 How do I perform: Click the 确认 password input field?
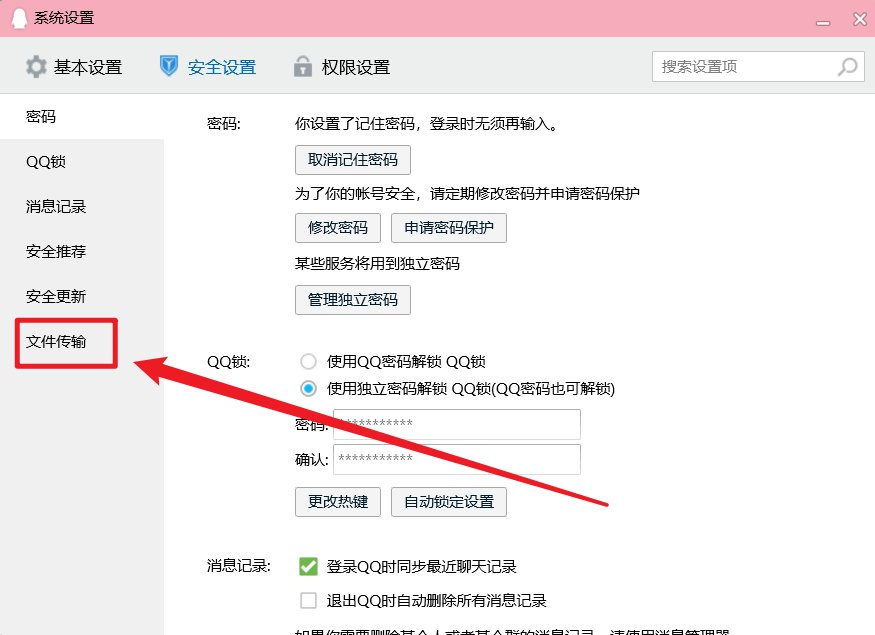(456, 459)
